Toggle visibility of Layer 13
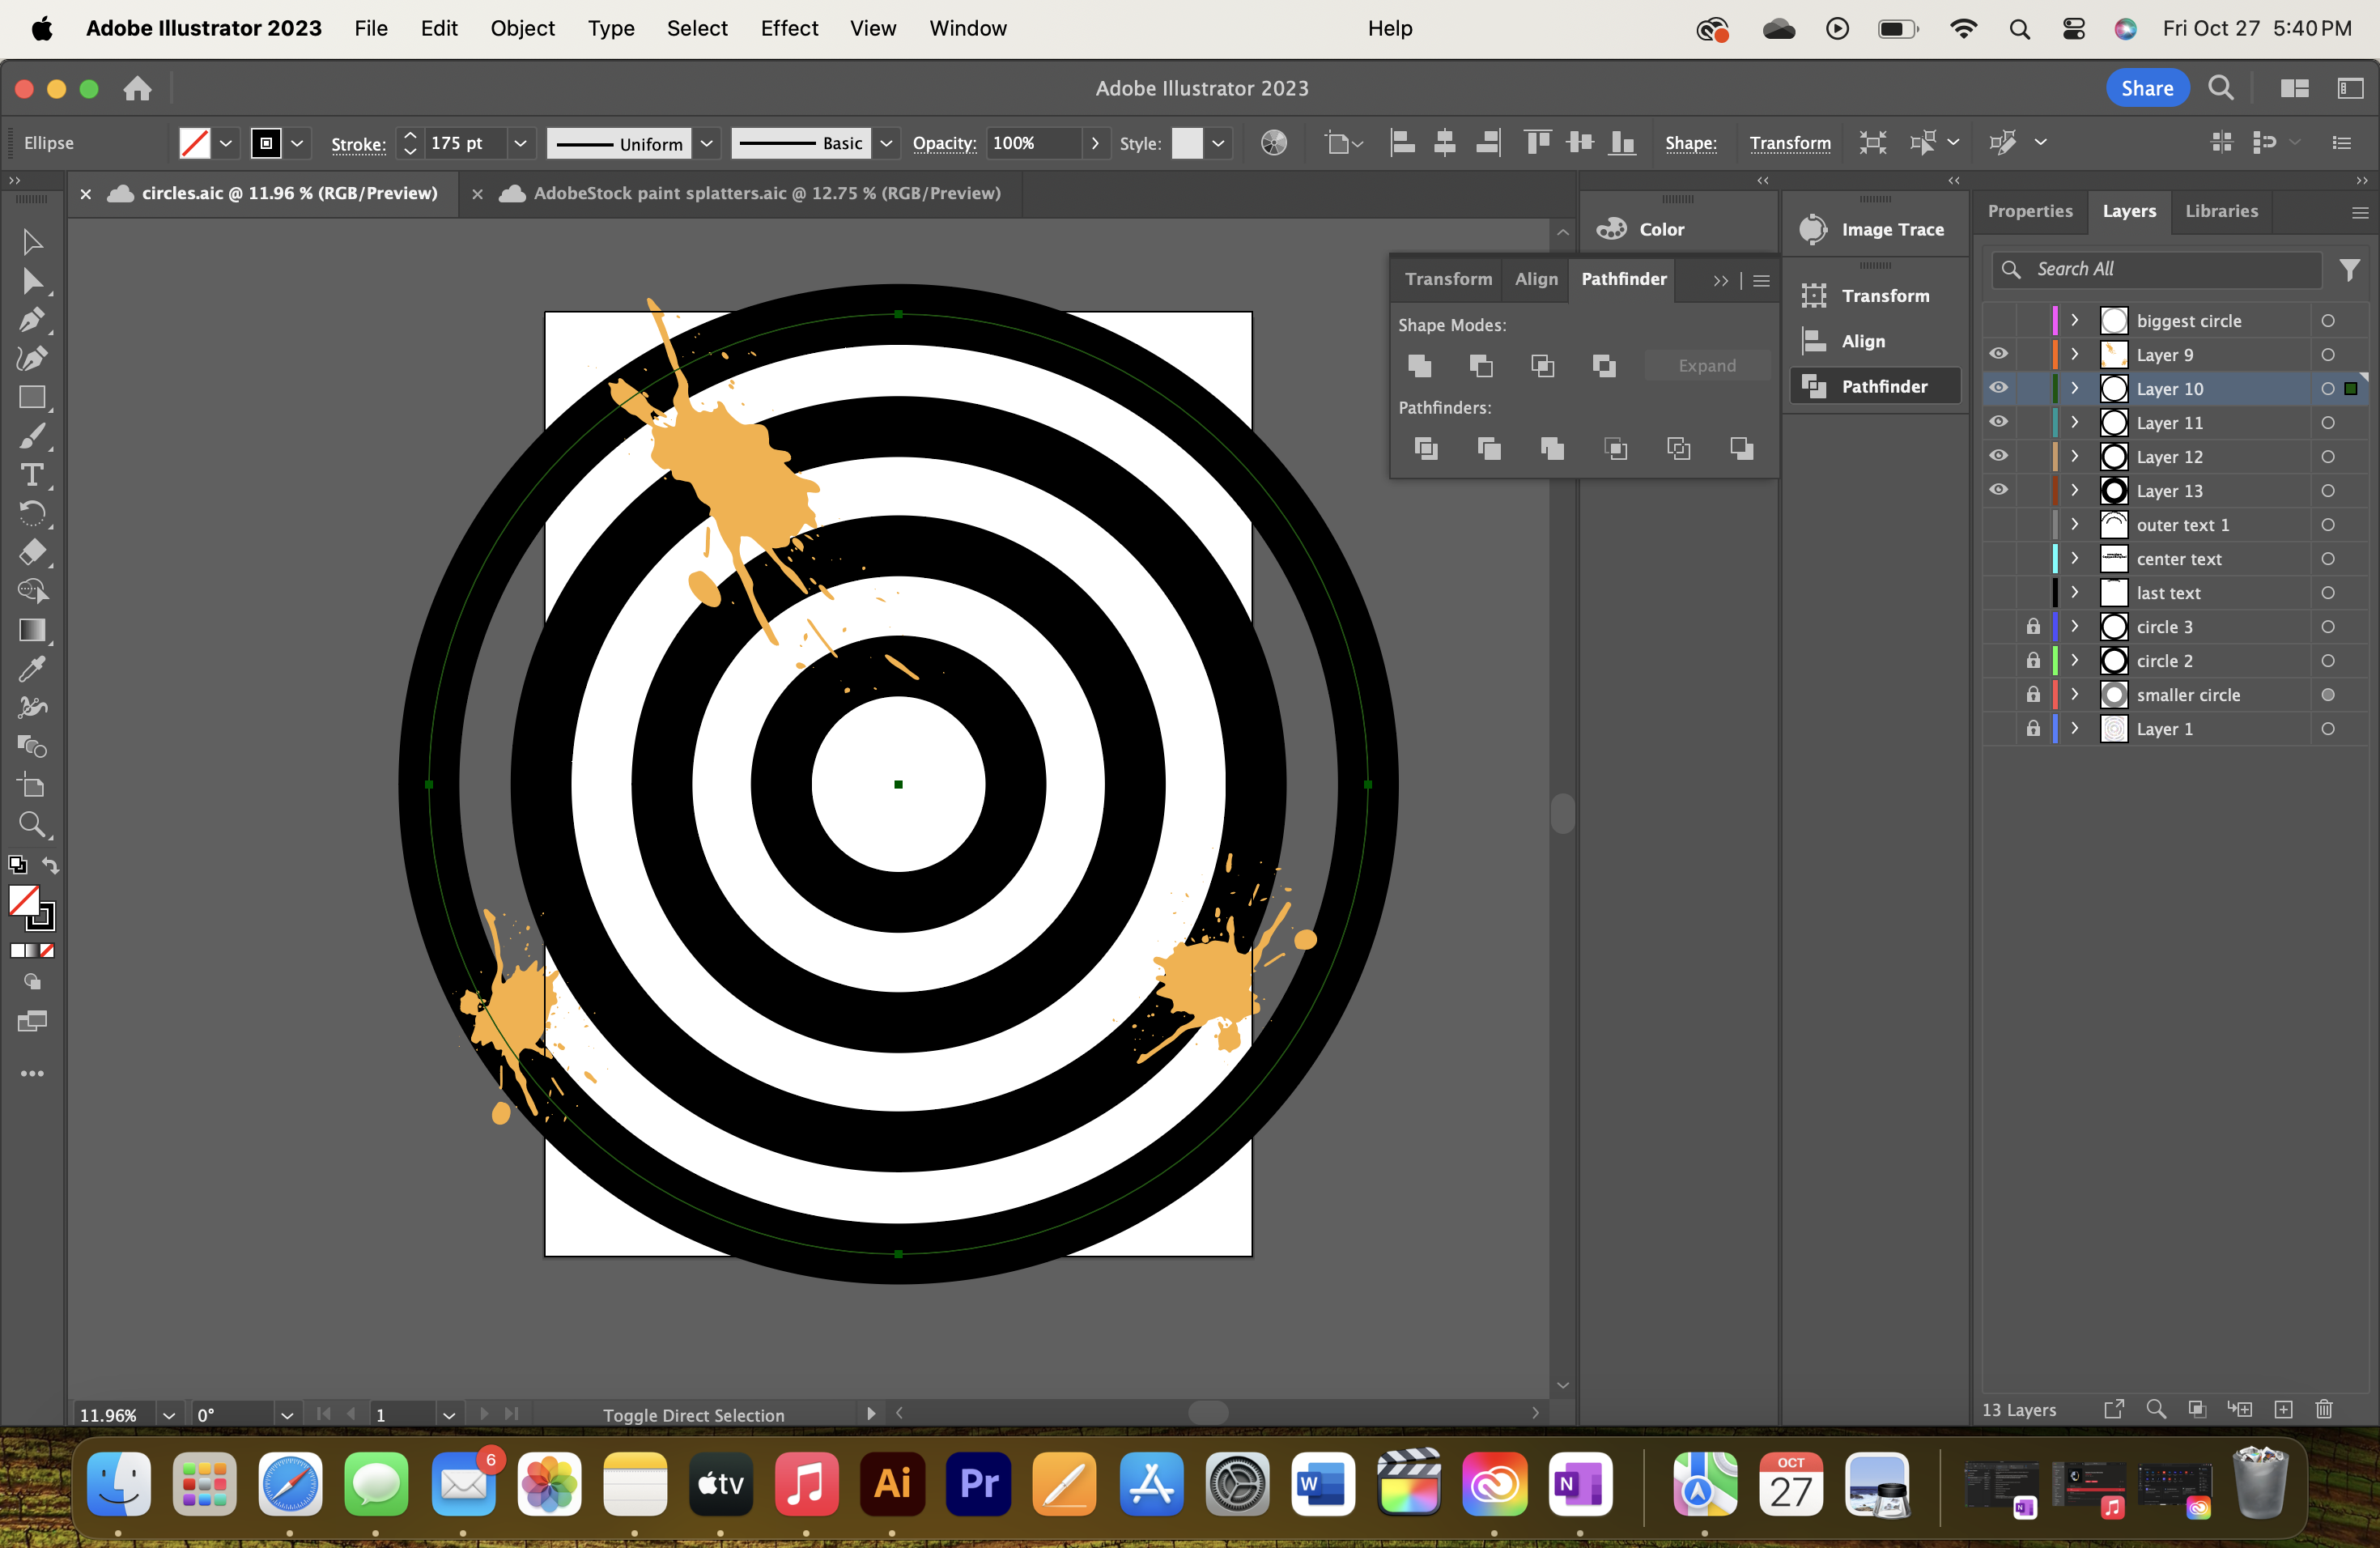 tap(1998, 490)
